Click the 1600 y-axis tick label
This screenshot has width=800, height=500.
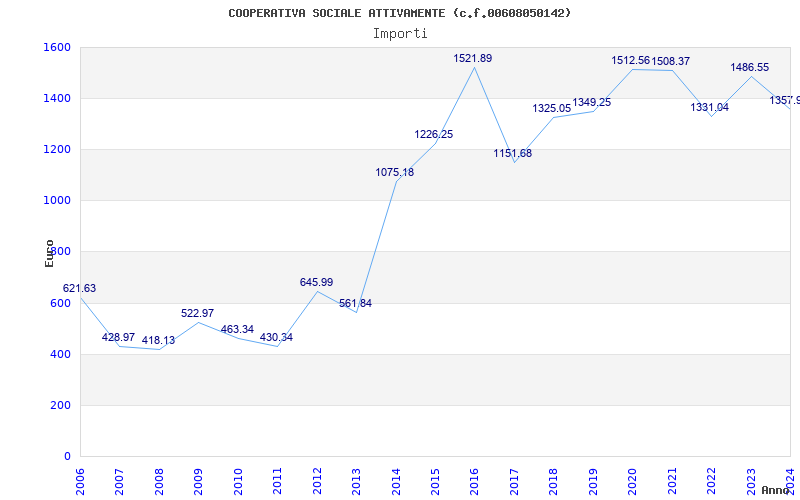[x=57, y=47]
